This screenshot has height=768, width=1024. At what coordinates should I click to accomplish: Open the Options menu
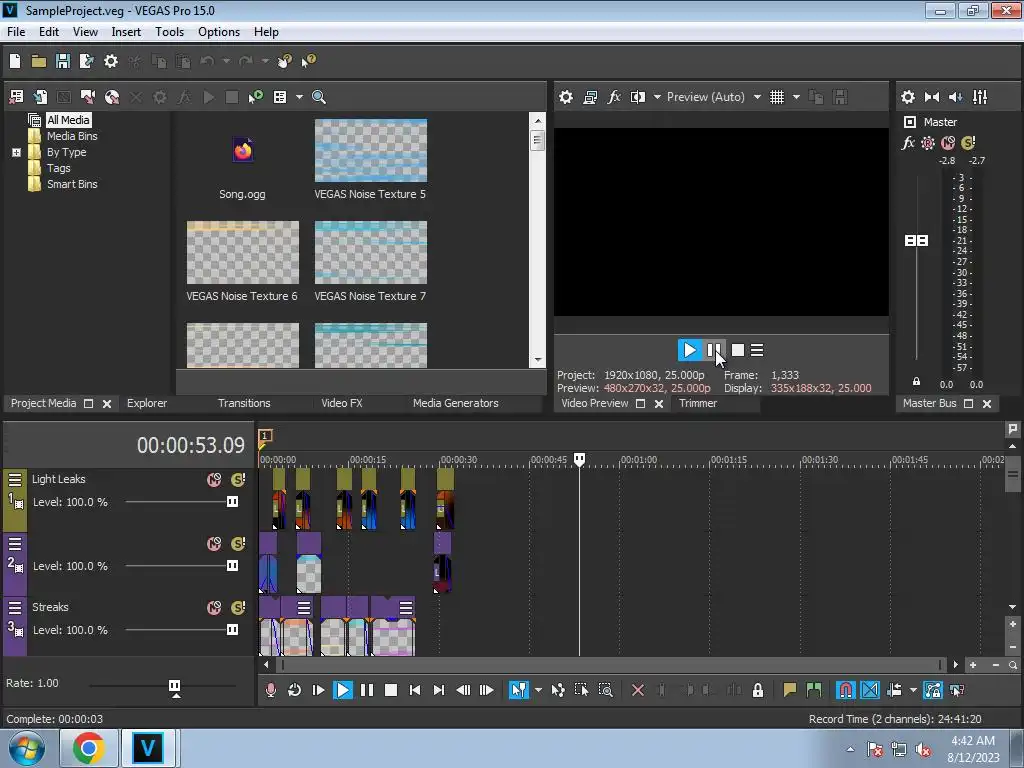pos(219,31)
